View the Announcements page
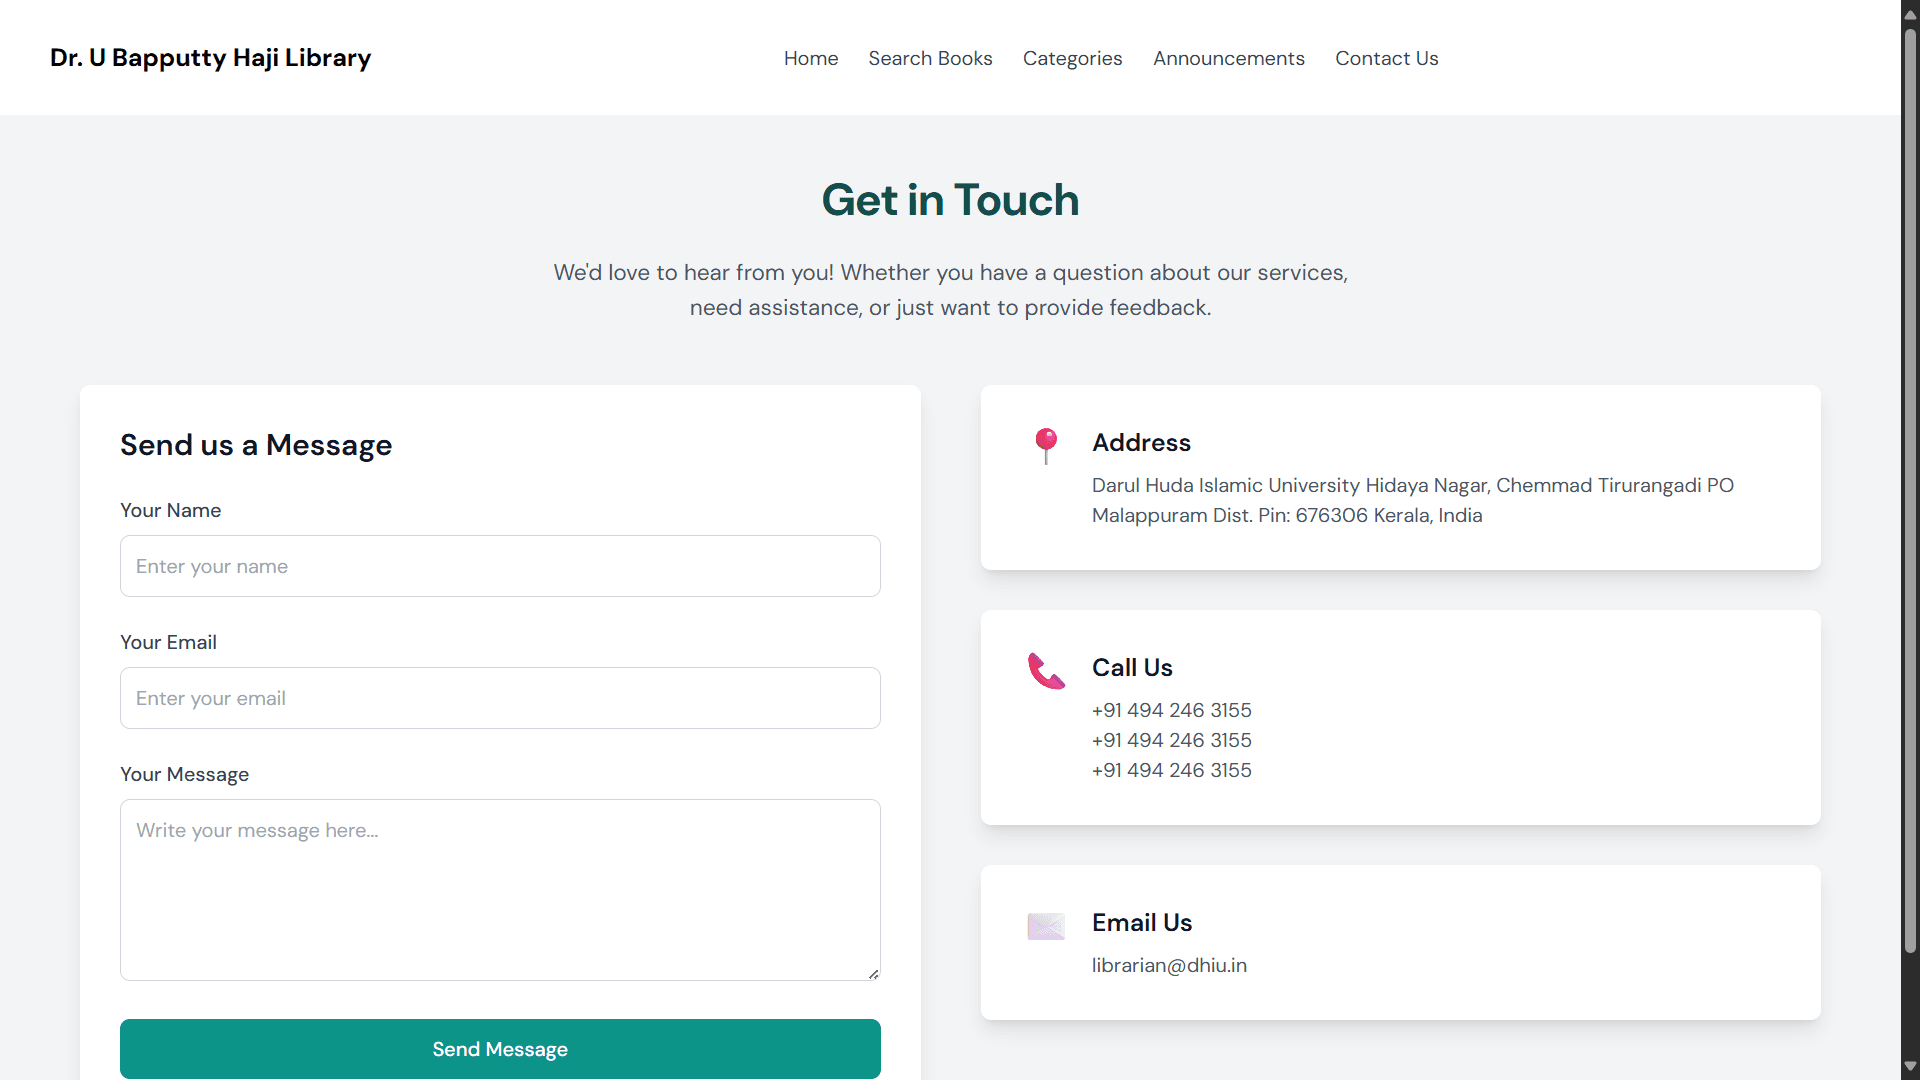This screenshot has height=1080, width=1920. pyautogui.click(x=1228, y=58)
